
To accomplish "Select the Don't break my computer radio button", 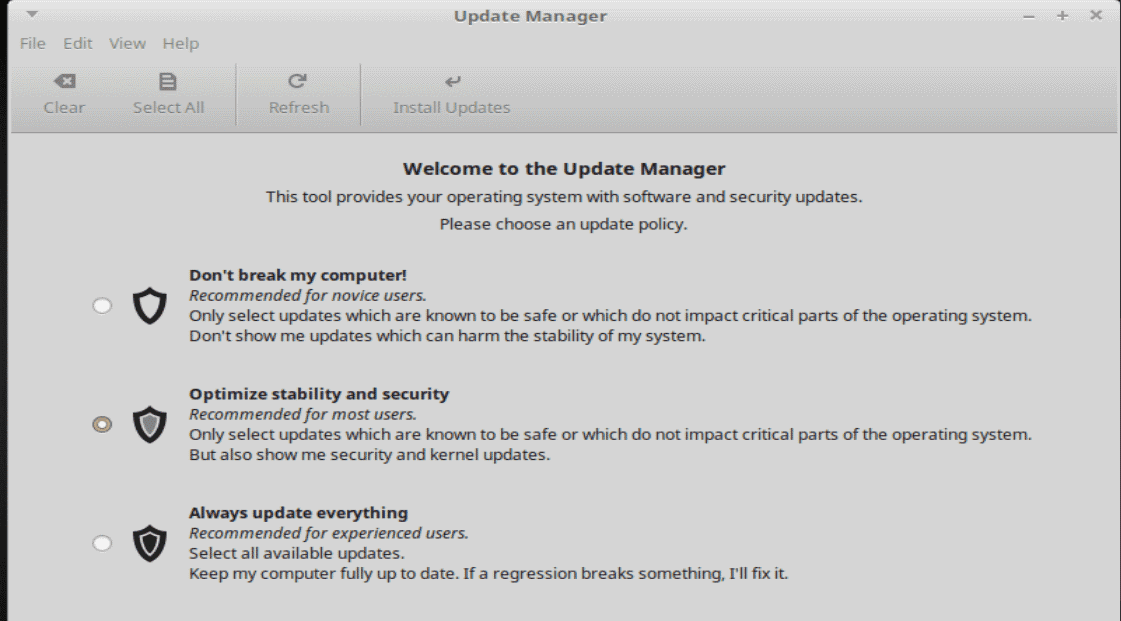I will pos(102,306).
